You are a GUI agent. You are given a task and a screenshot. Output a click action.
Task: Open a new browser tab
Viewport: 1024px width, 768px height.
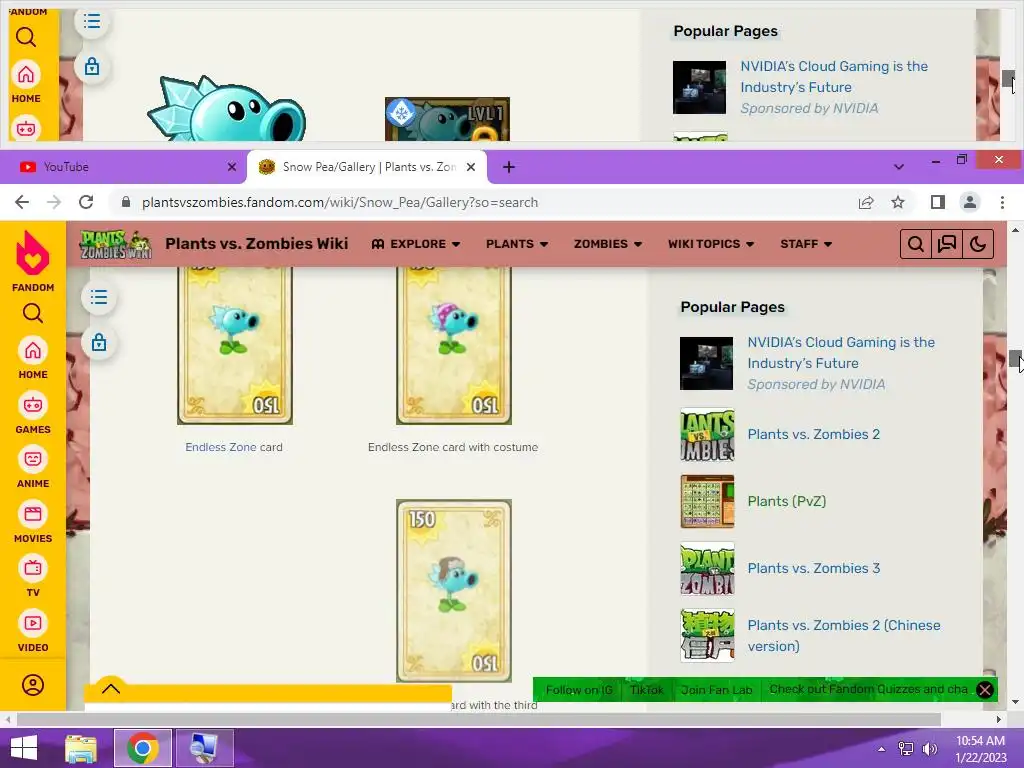(x=509, y=167)
